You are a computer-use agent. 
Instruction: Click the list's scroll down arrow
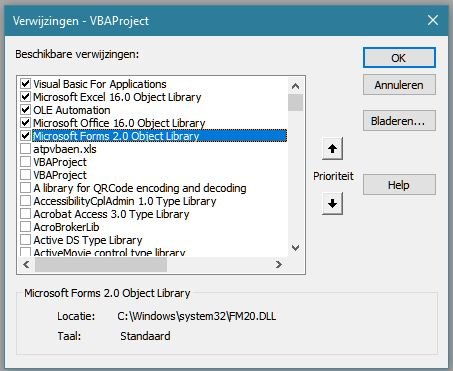pos(295,248)
